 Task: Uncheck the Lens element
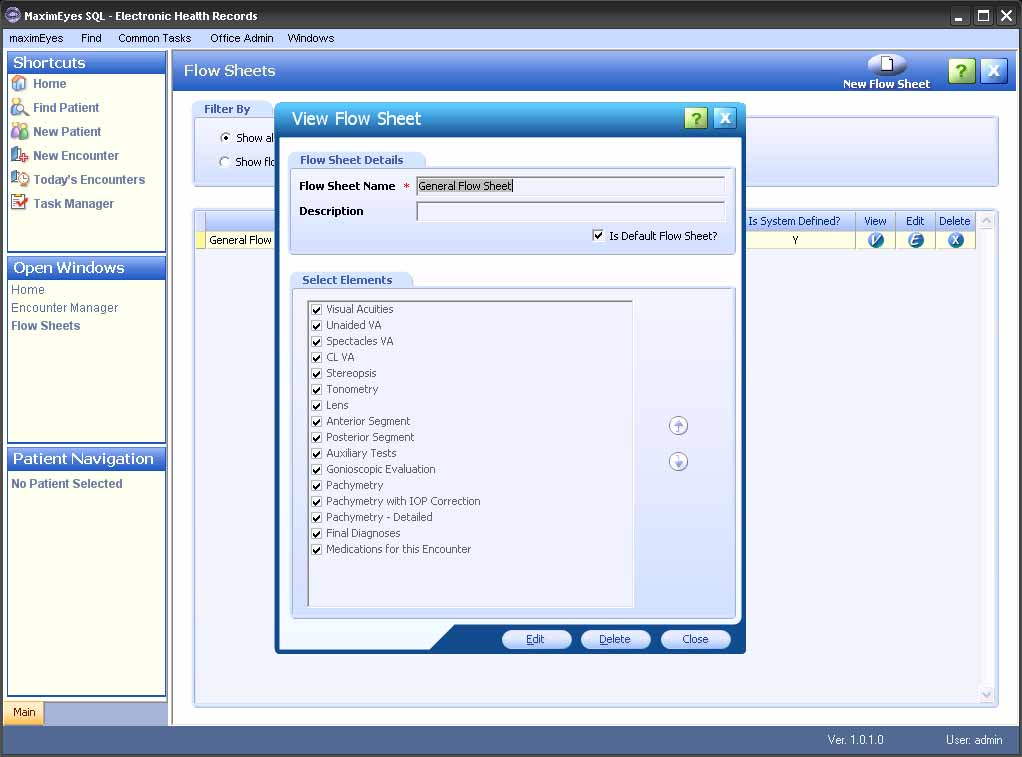pyautogui.click(x=317, y=406)
